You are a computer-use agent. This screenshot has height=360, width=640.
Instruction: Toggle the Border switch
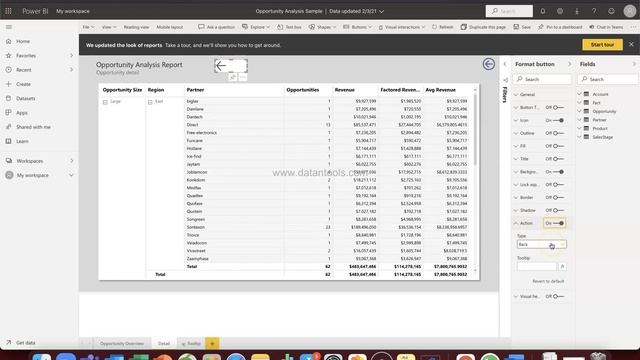pos(558,198)
